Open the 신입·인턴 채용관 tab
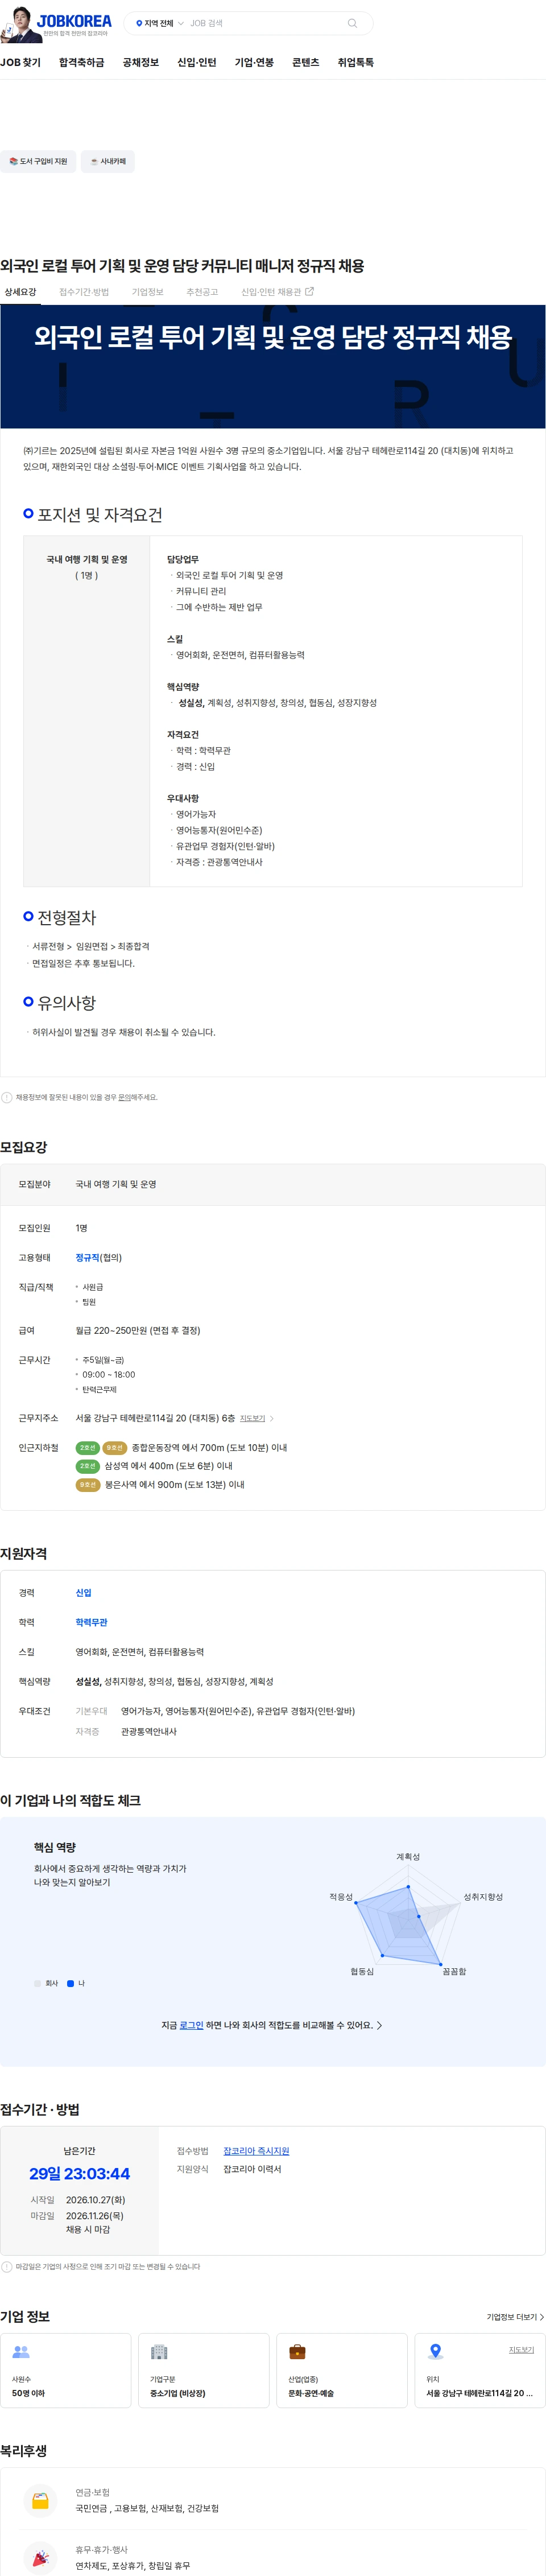 tap(277, 292)
